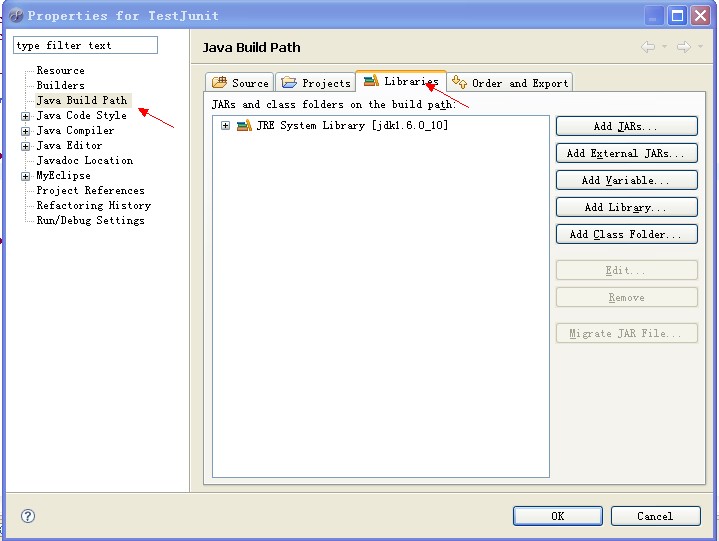Click the Add External JARs button
719x541 pixels.
626,153
